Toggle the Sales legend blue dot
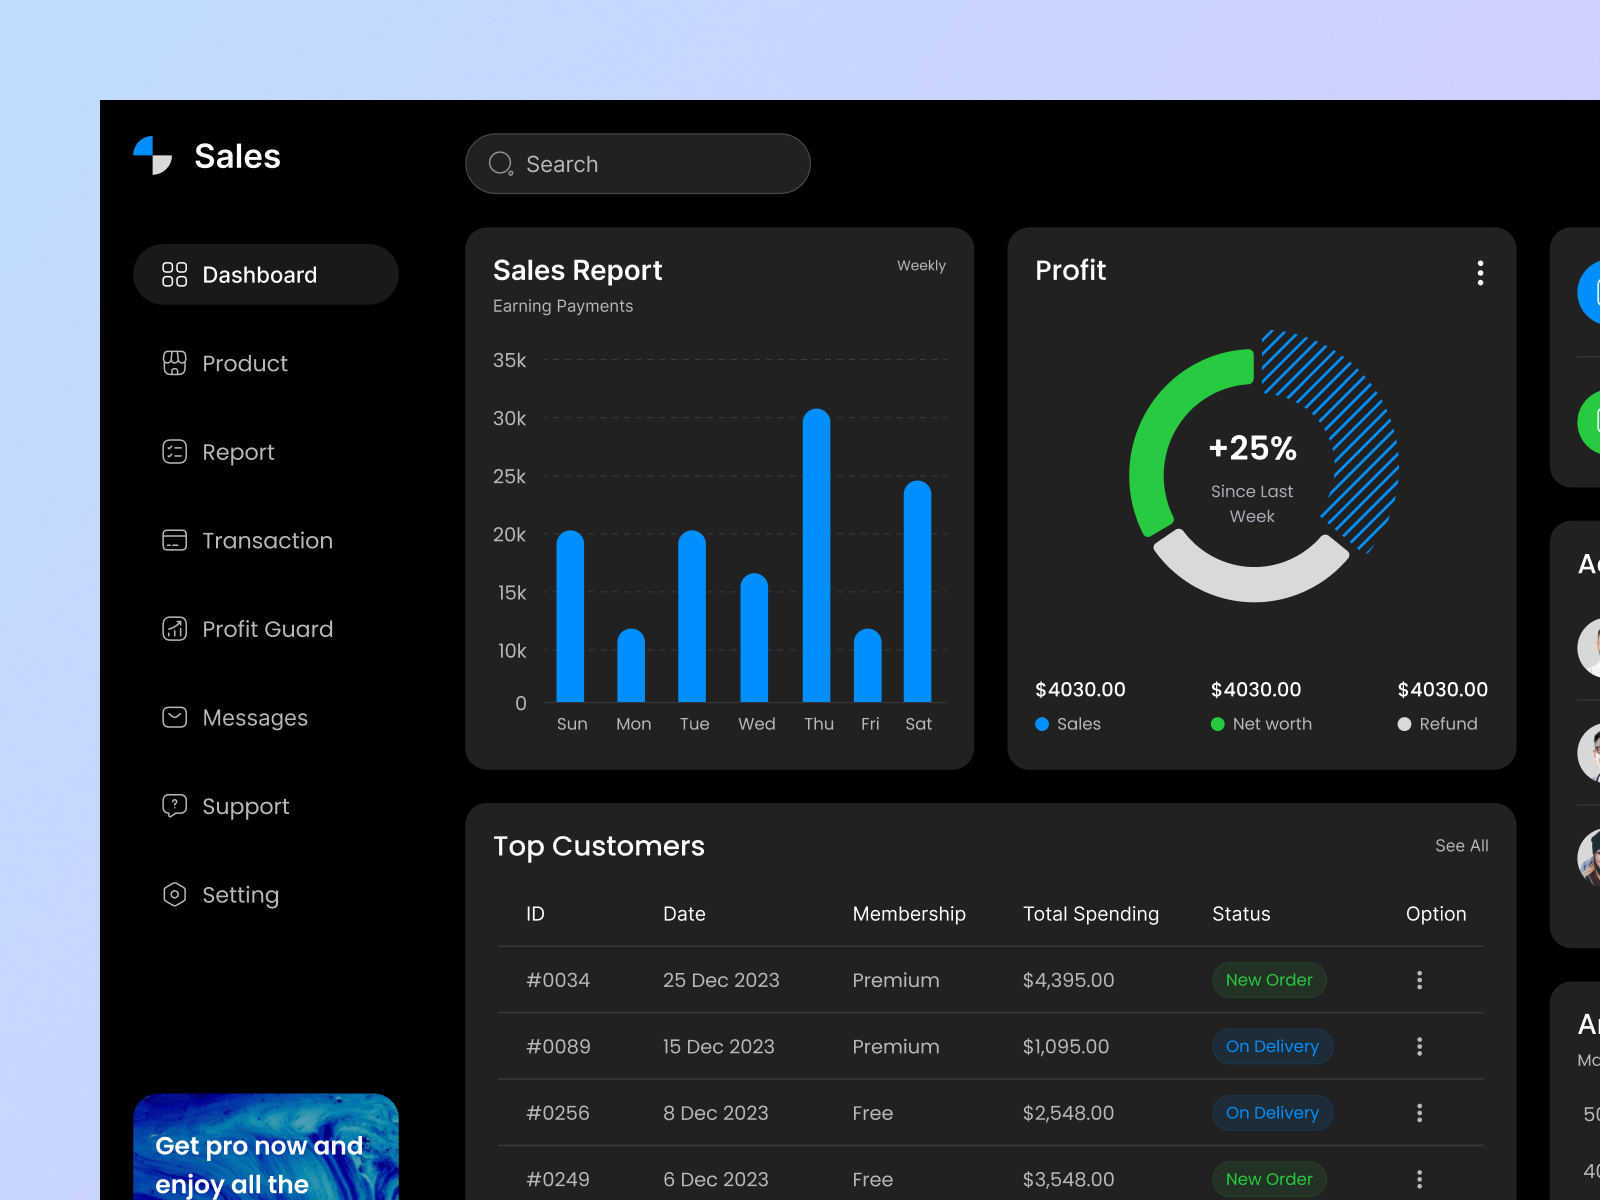1600x1200 pixels. click(1042, 724)
